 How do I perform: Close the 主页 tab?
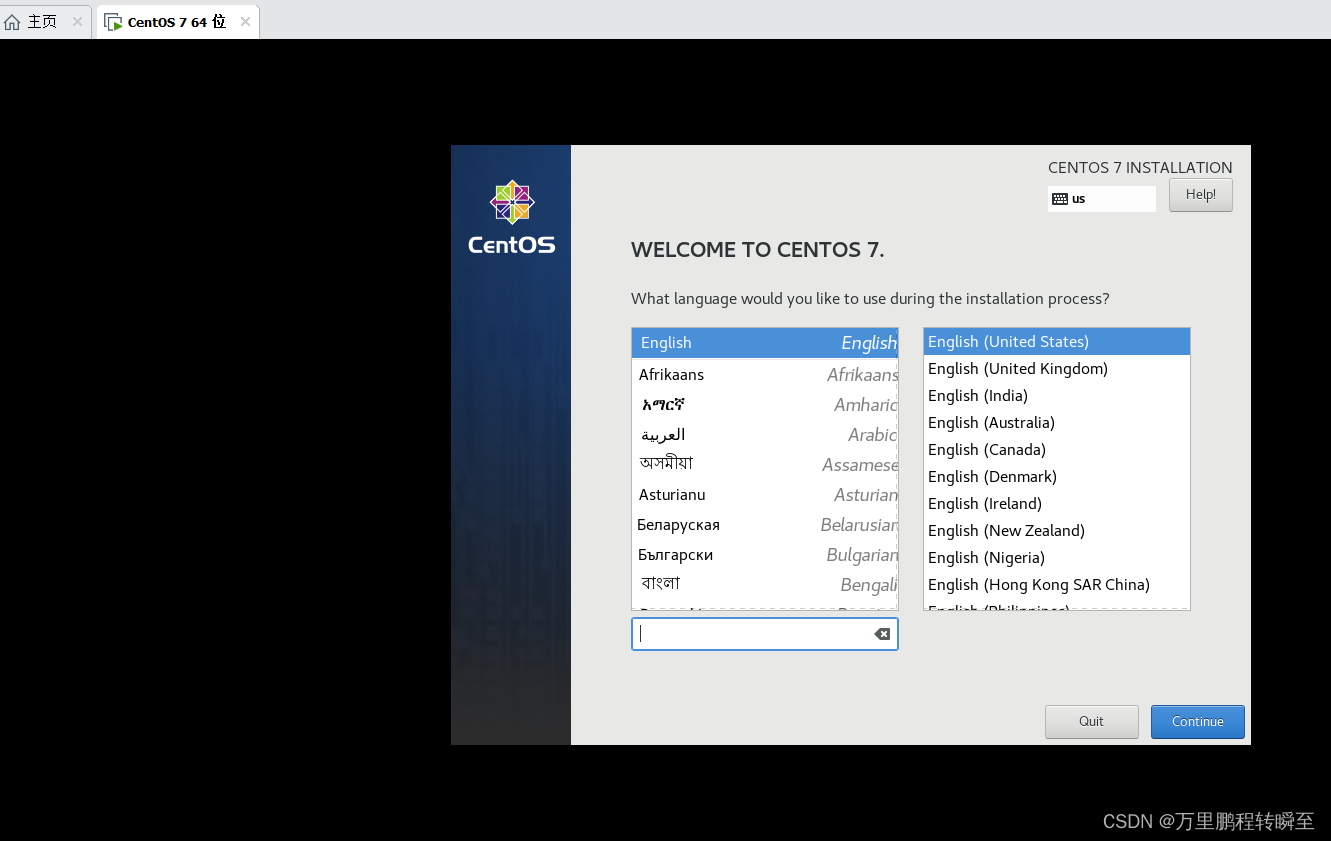click(77, 22)
